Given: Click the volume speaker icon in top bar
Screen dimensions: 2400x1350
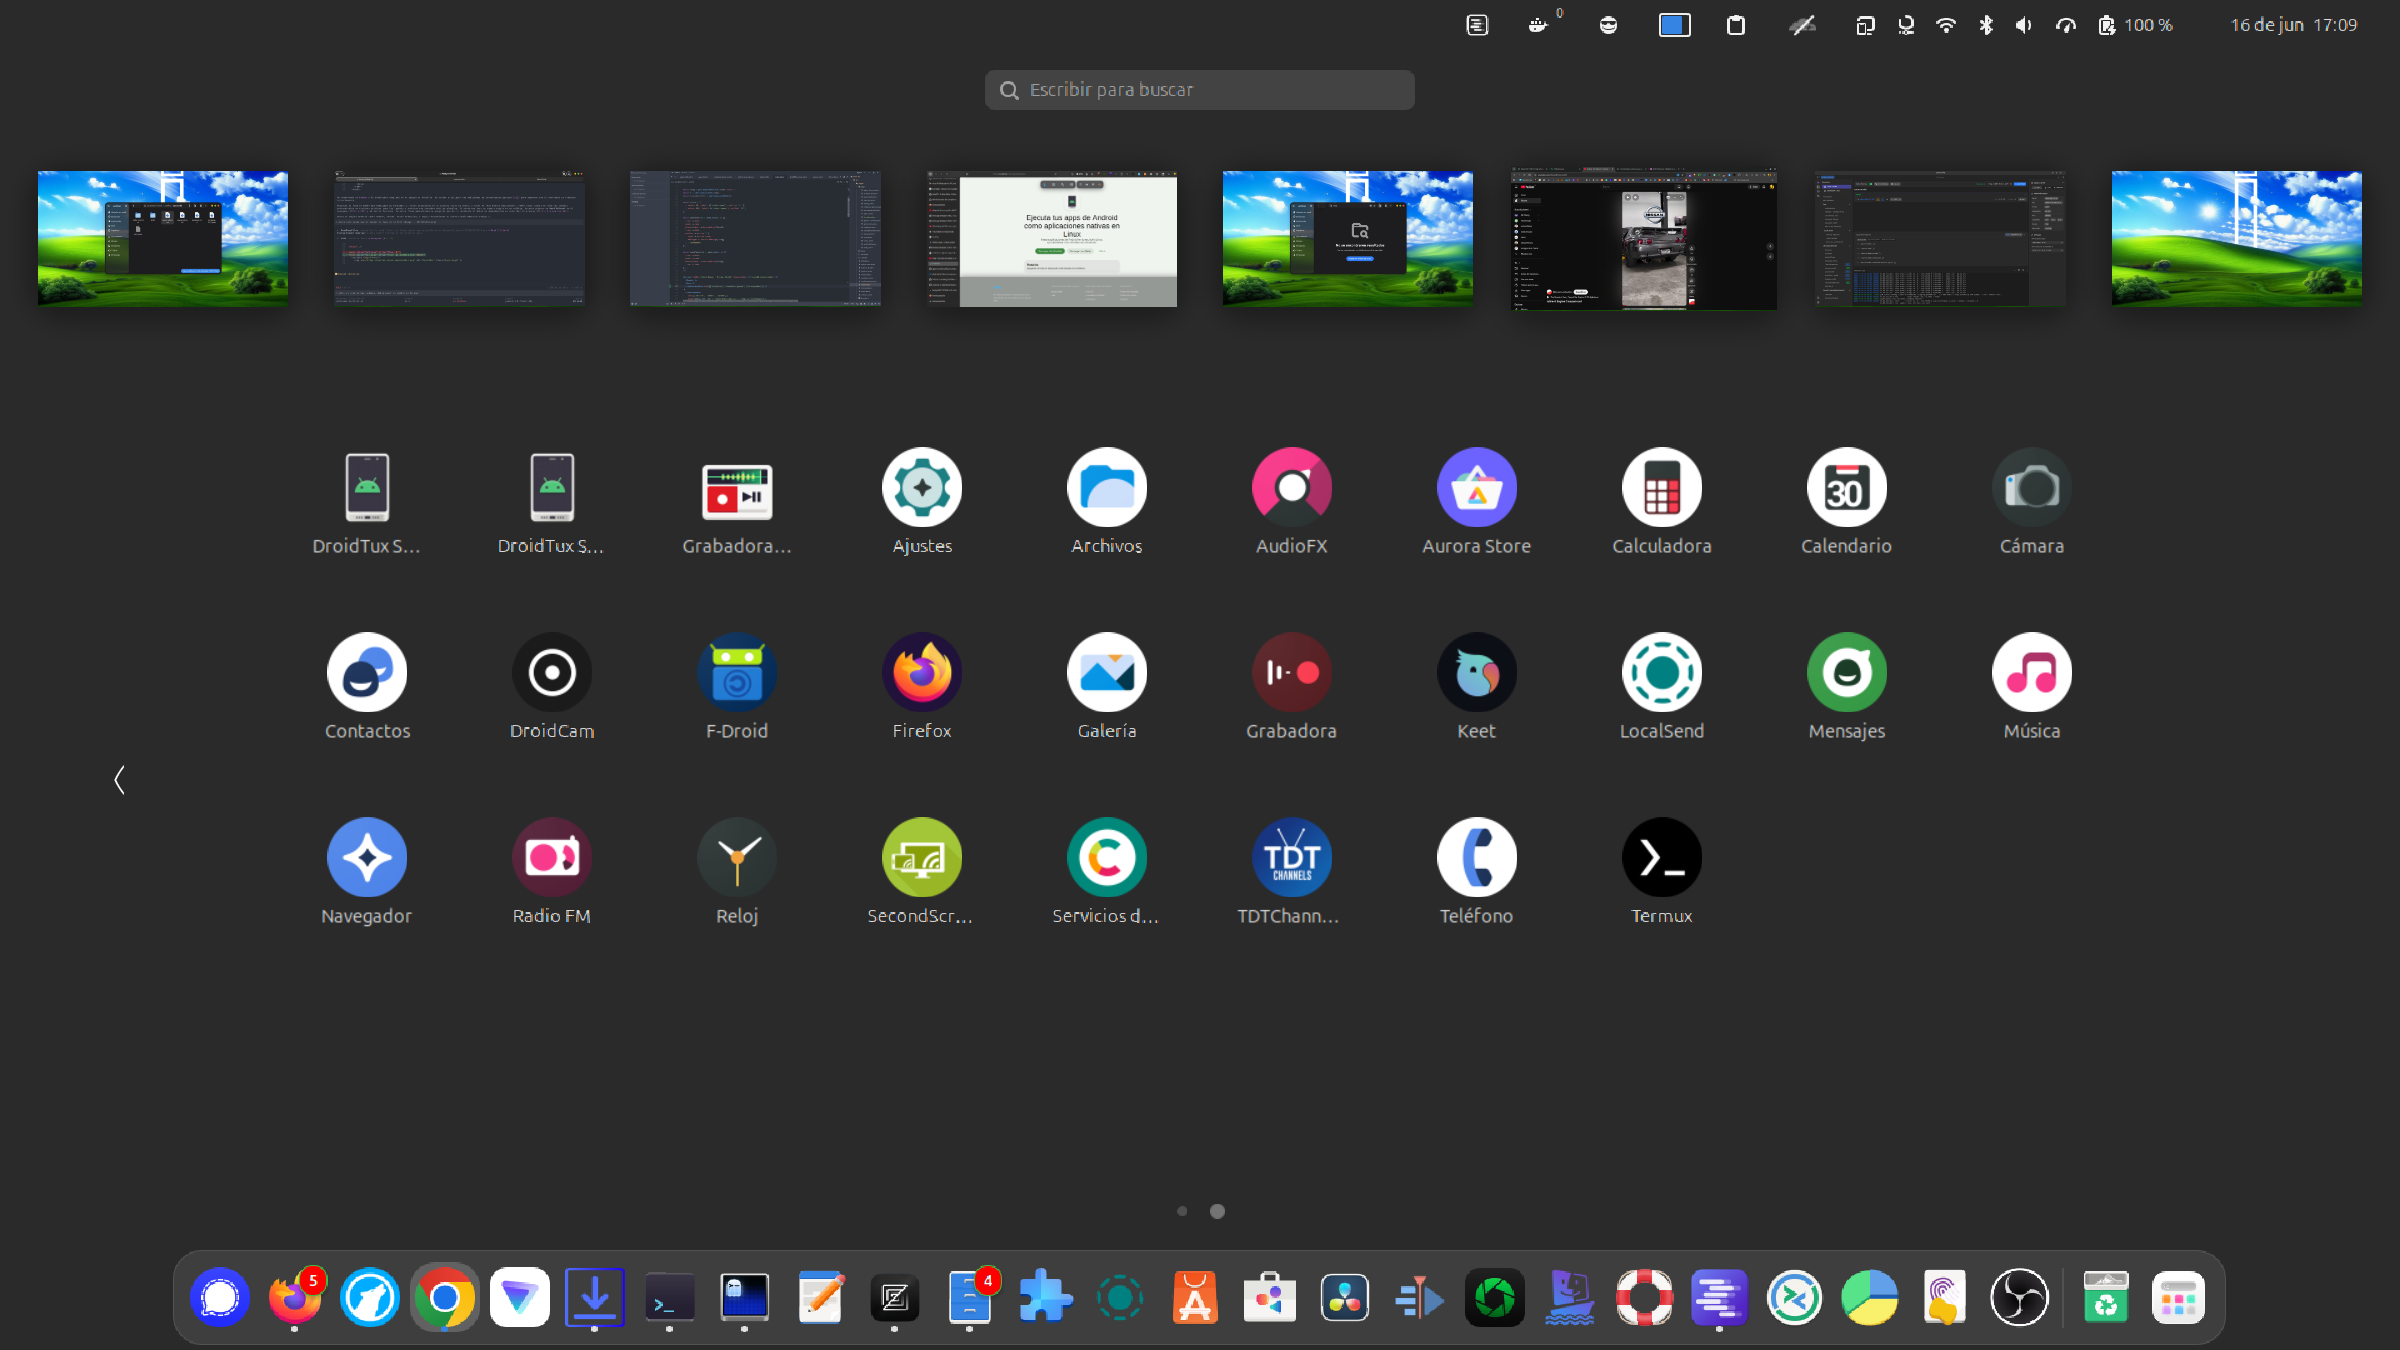Looking at the screenshot, I should [2024, 25].
